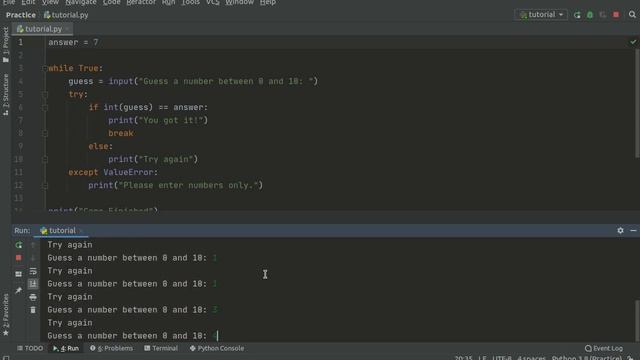Click the except ValueError line
The image size is (640, 360).
click(x=113, y=172)
